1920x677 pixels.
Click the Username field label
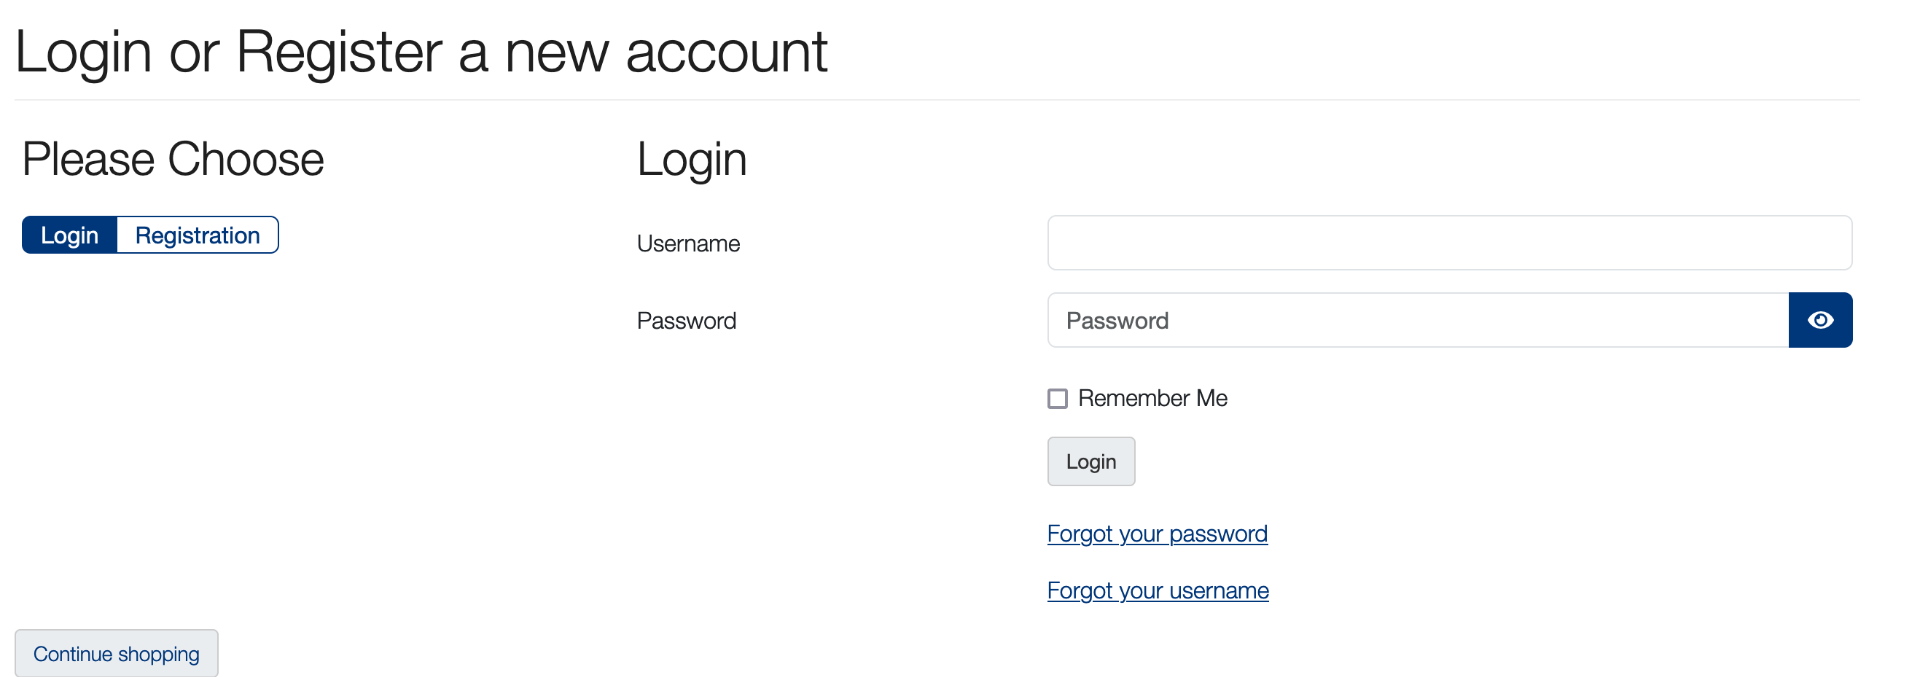pos(688,244)
